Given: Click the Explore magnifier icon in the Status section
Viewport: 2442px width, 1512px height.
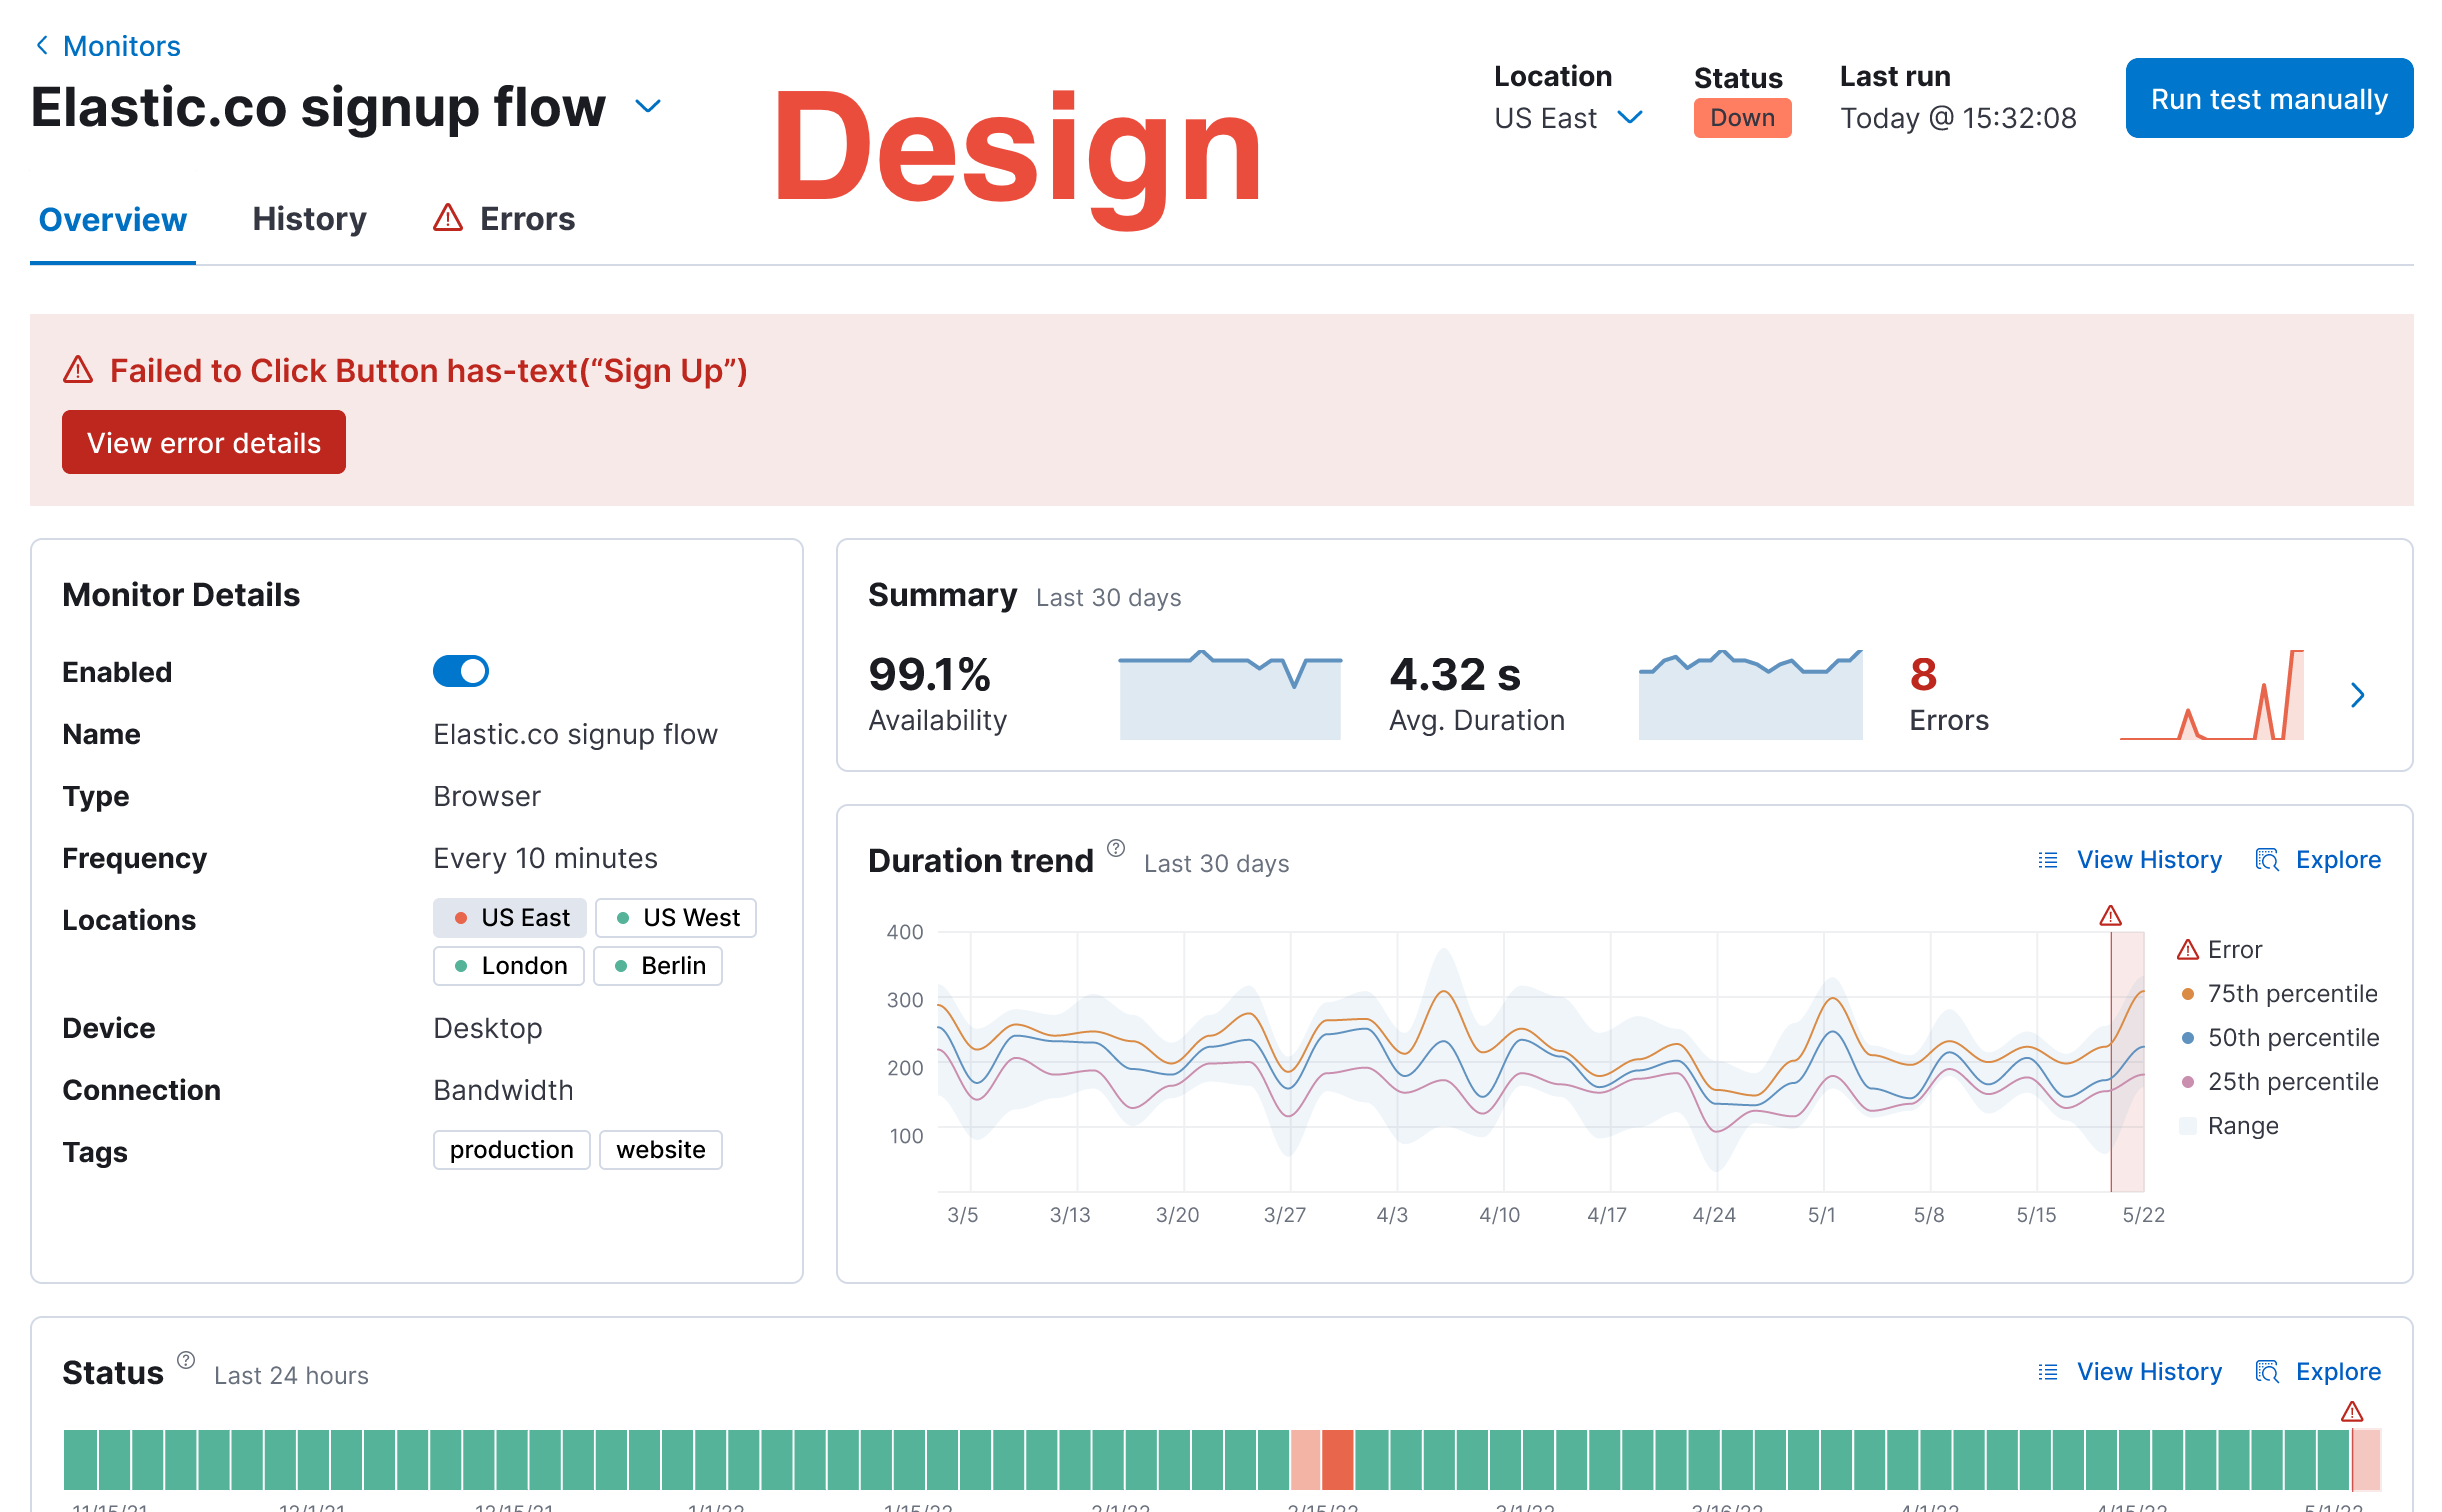Looking at the screenshot, I should click(x=2266, y=1371).
